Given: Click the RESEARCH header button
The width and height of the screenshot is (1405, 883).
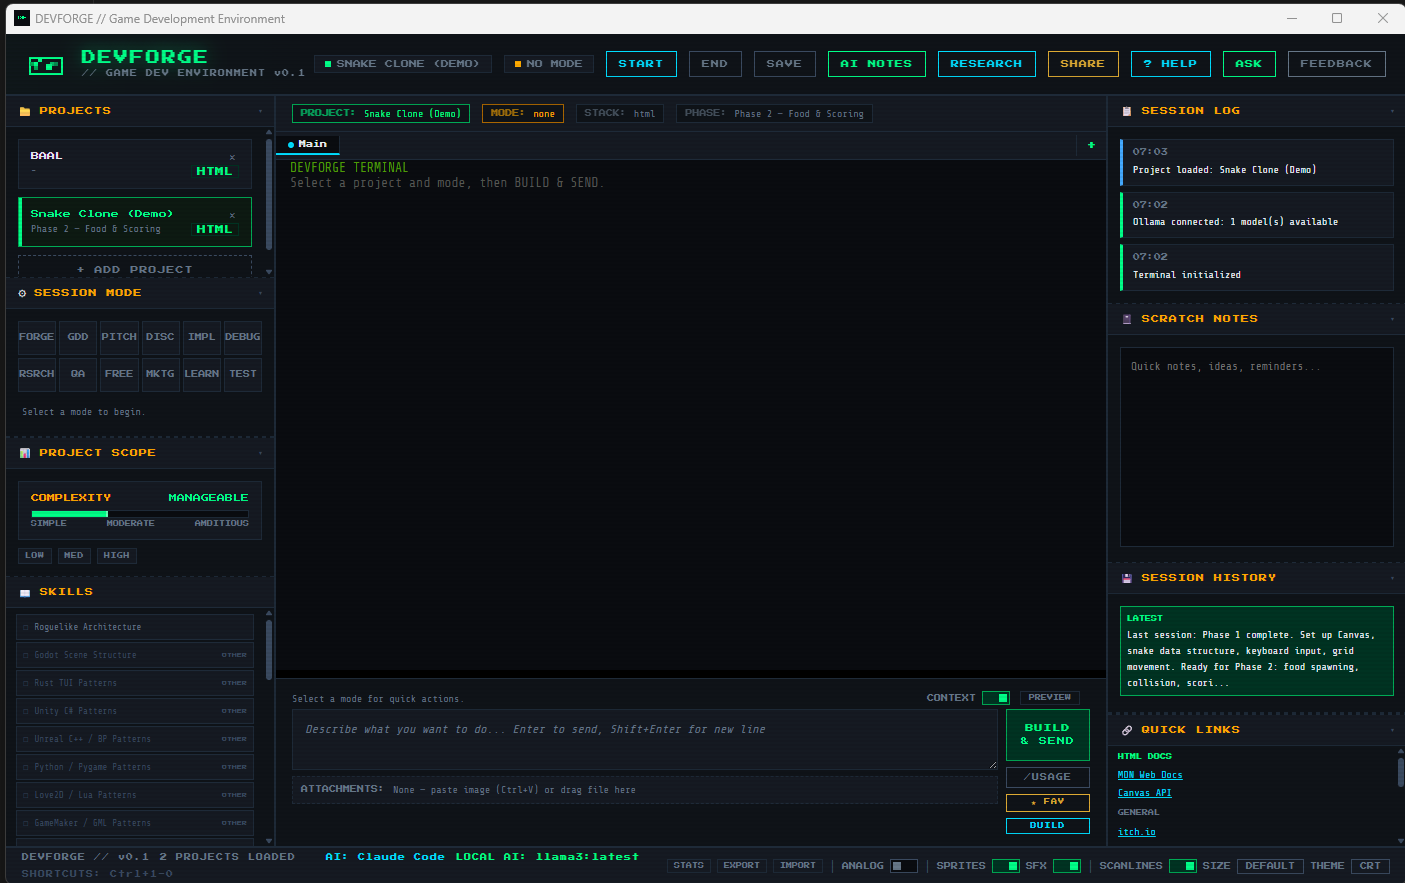Looking at the screenshot, I should tap(986, 64).
